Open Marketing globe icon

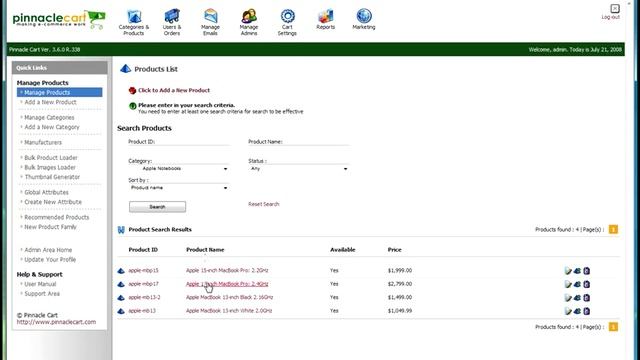pos(364,16)
